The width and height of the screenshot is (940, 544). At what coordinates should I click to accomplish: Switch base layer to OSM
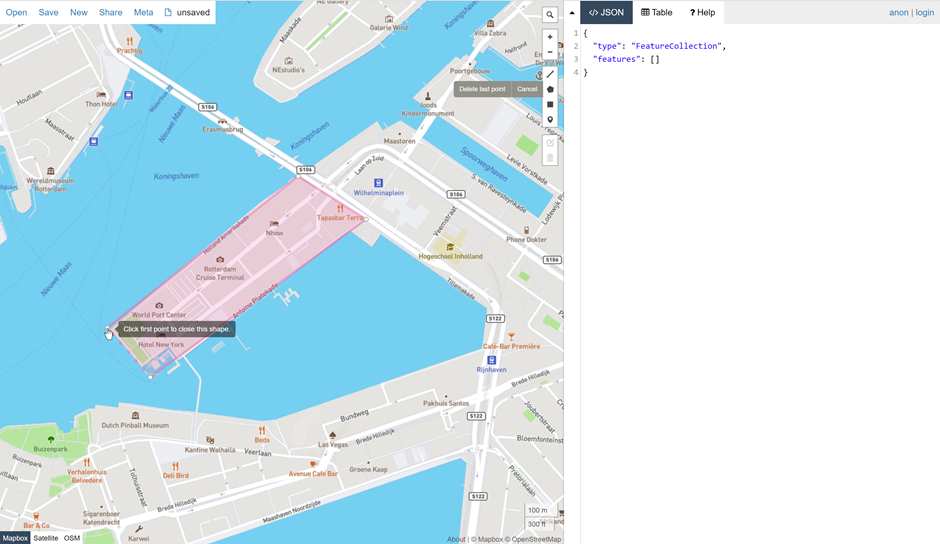[72, 538]
